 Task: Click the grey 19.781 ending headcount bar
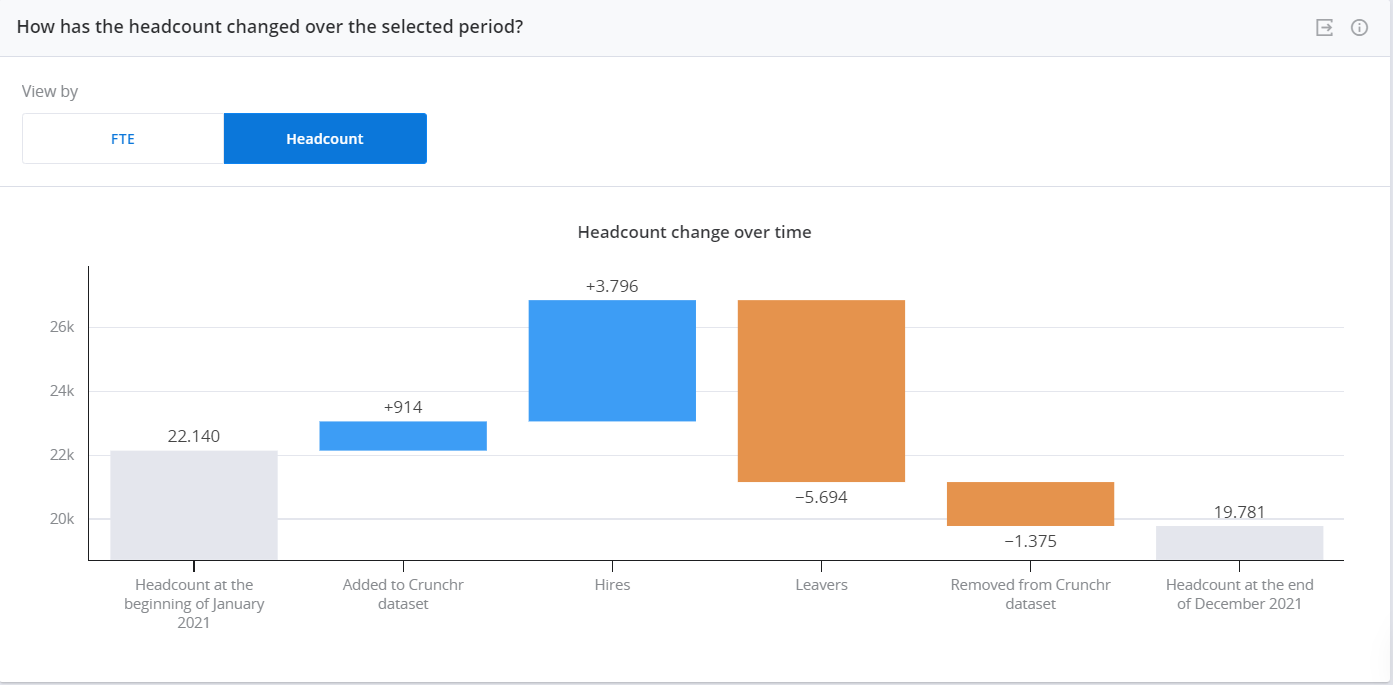(x=1239, y=543)
